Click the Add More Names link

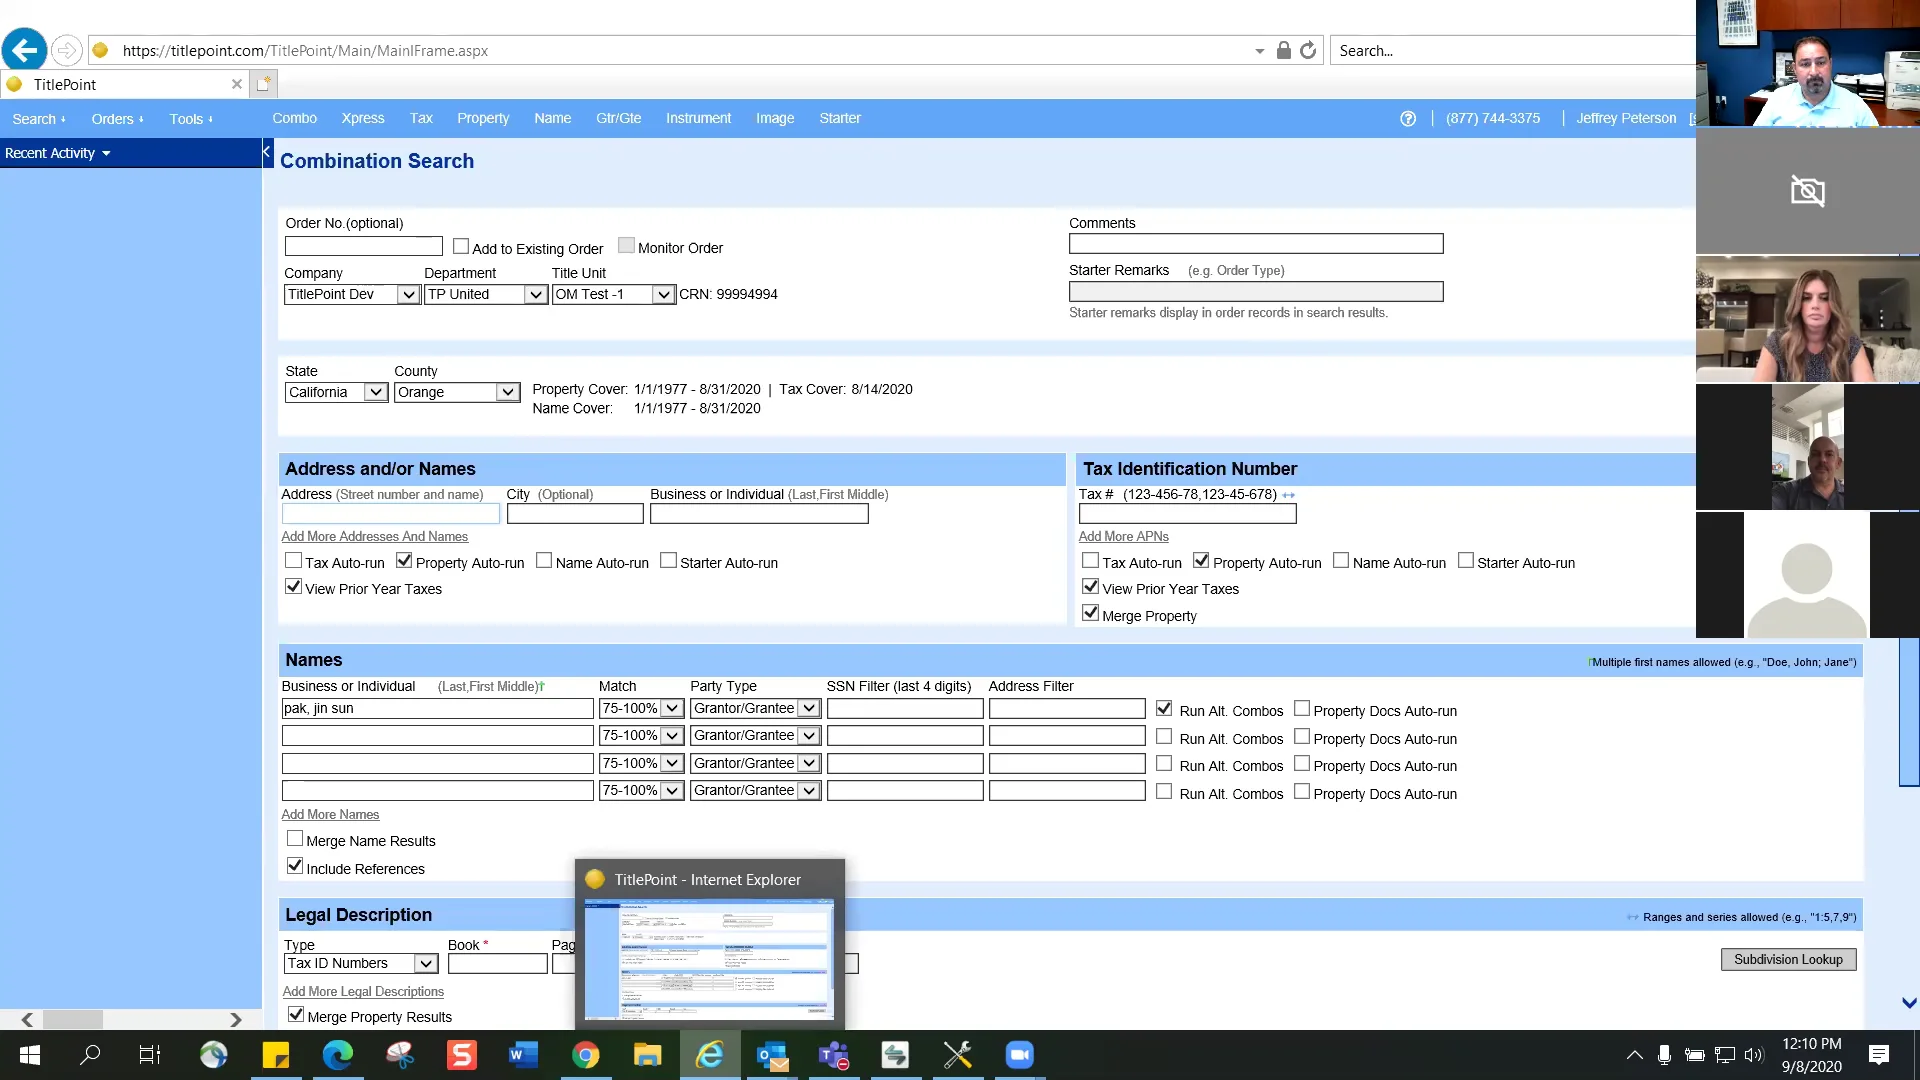[330, 814]
